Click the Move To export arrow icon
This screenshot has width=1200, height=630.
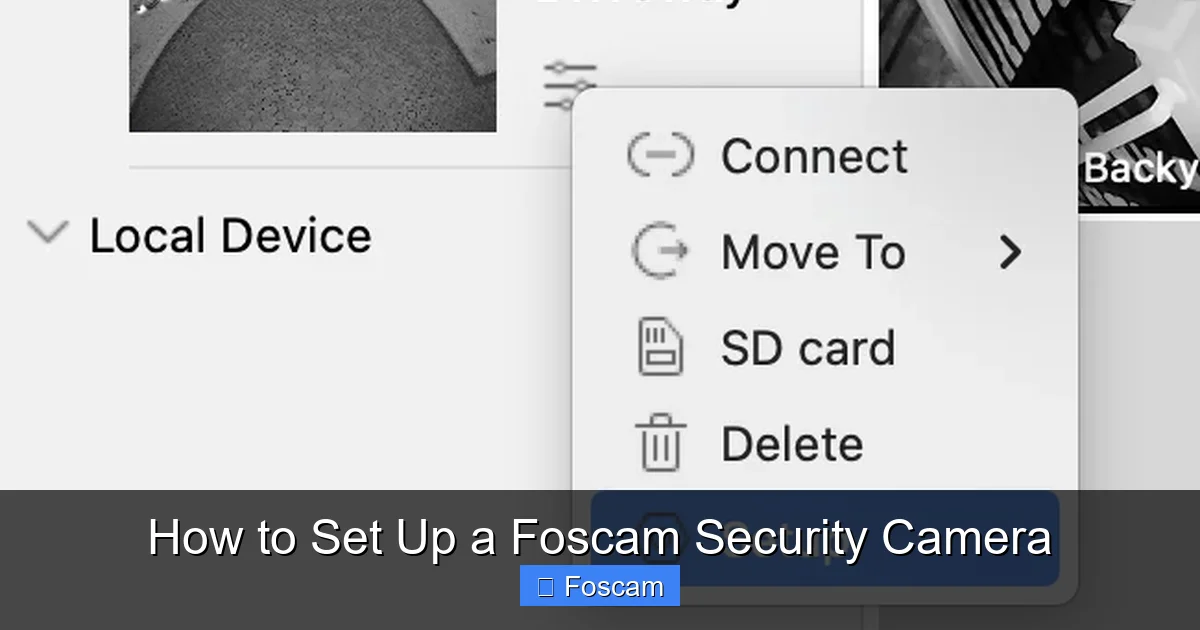660,252
